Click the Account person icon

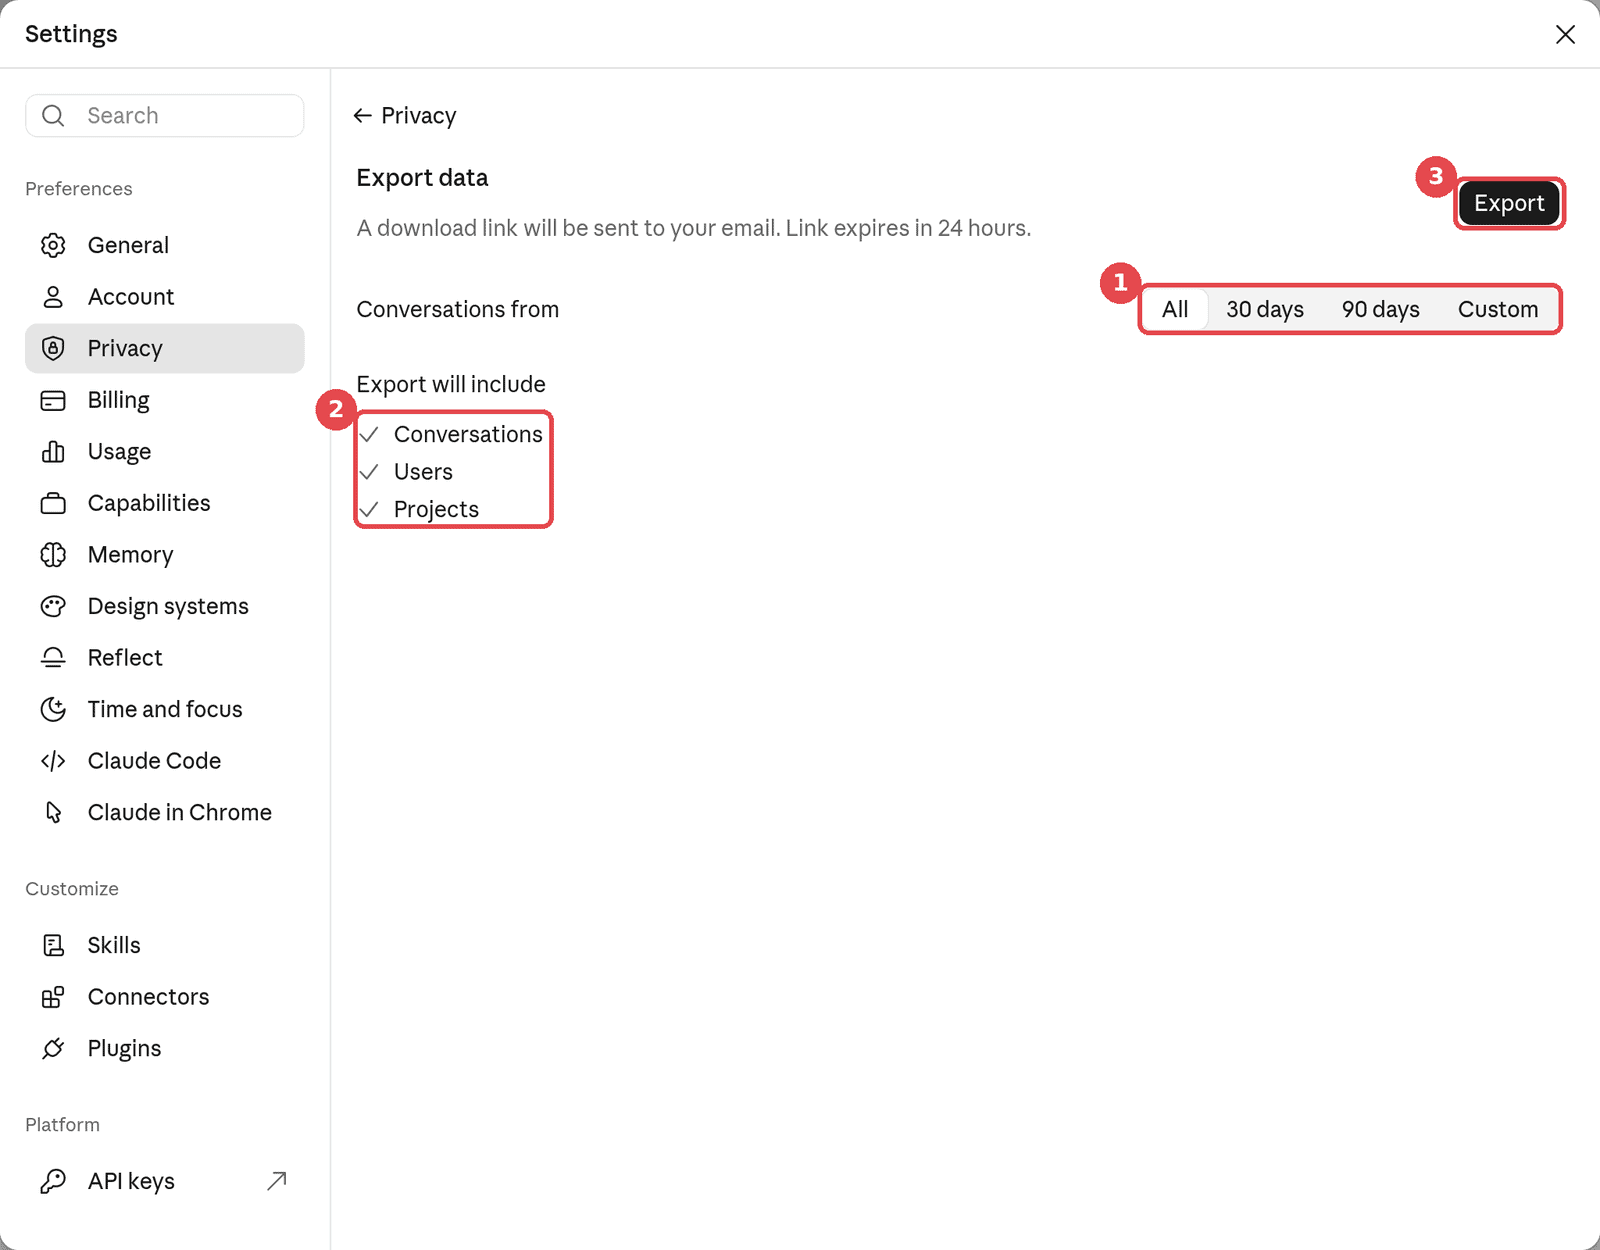tap(53, 297)
